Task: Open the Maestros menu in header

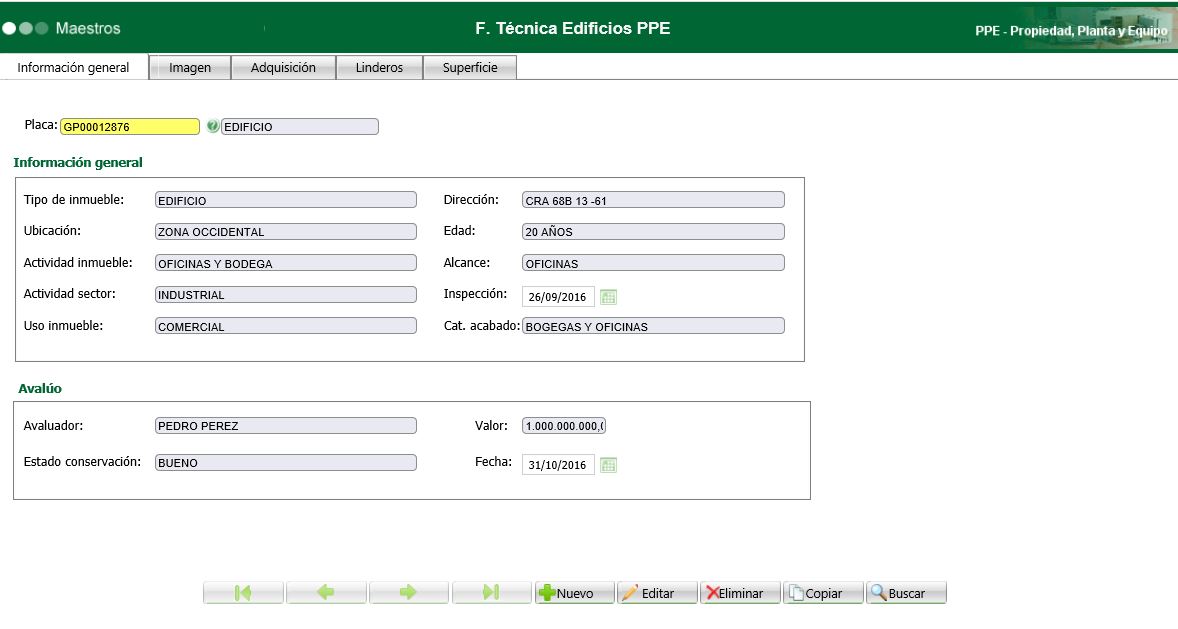Action: (88, 29)
